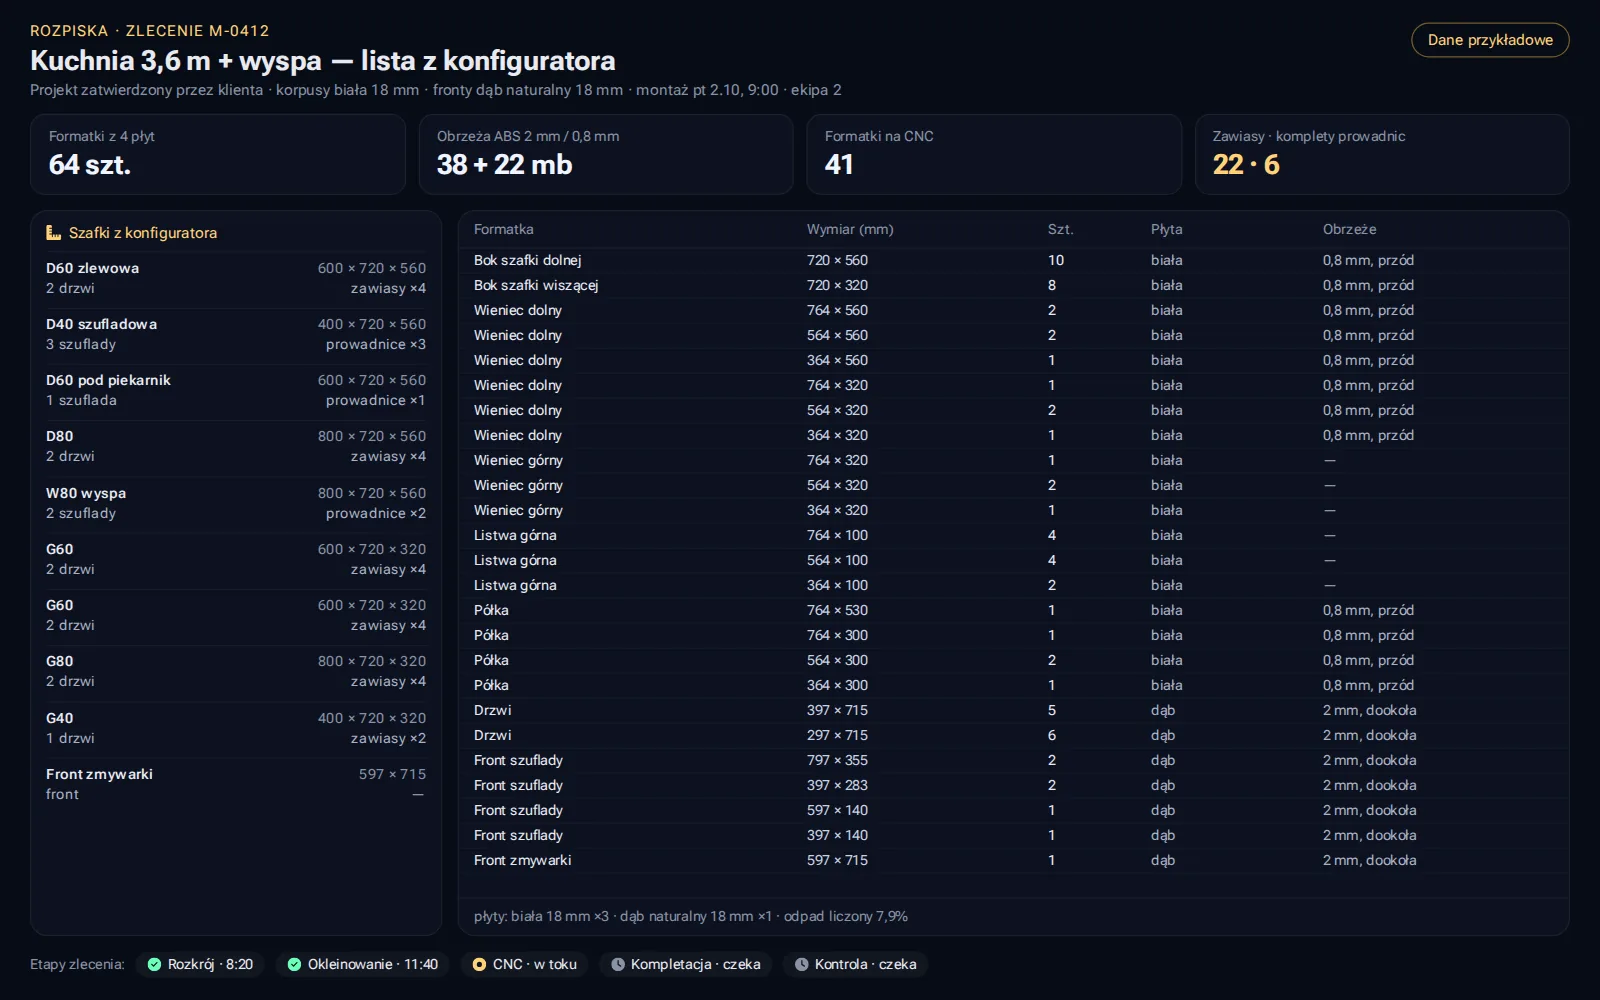
Task: Select the Front zmywarki row in the table
Action: coord(1013,860)
